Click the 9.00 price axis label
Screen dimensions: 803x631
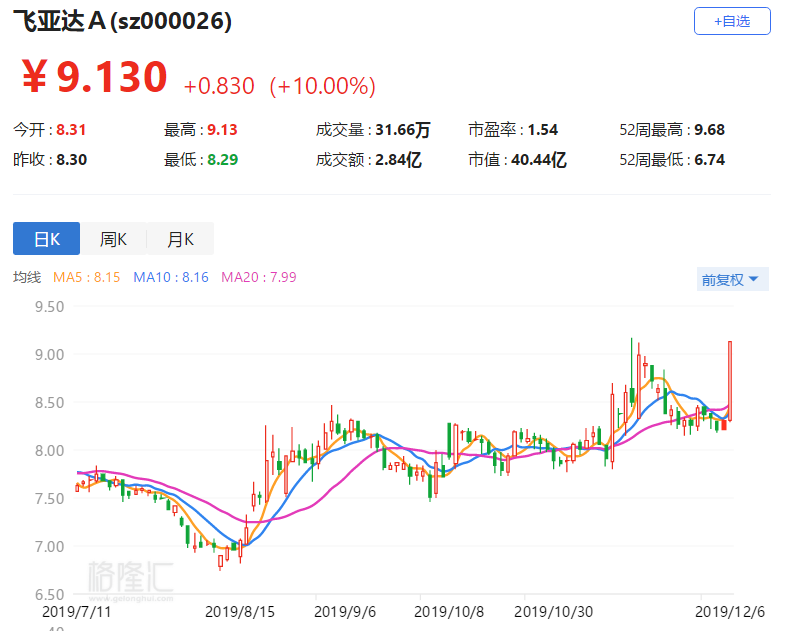coord(49,354)
